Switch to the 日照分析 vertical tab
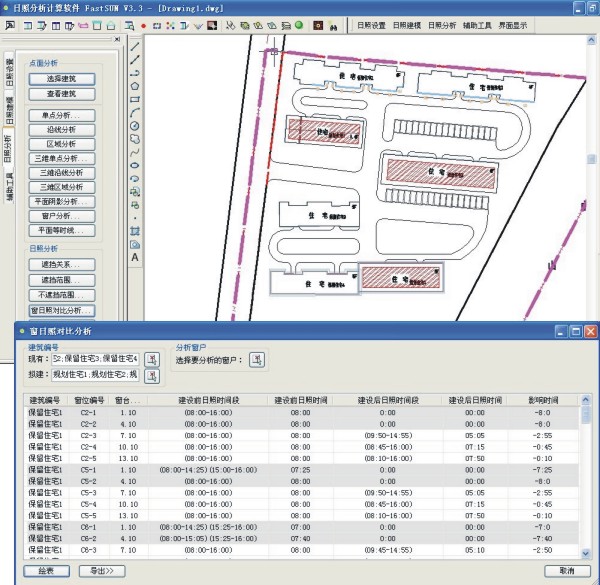This screenshot has width=600, height=585. pyautogui.click(x=7, y=148)
